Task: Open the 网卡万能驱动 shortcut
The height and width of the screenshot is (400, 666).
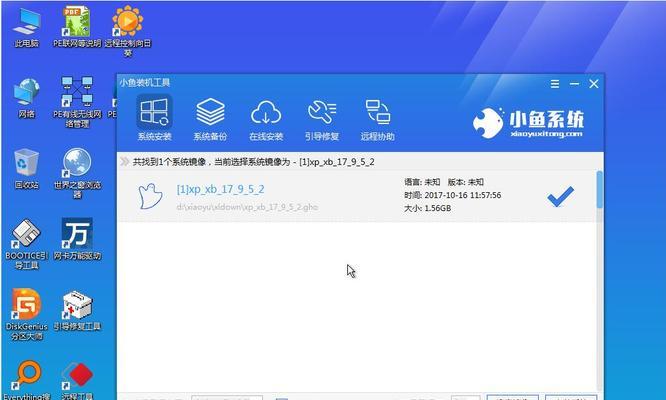Action: (x=77, y=239)
